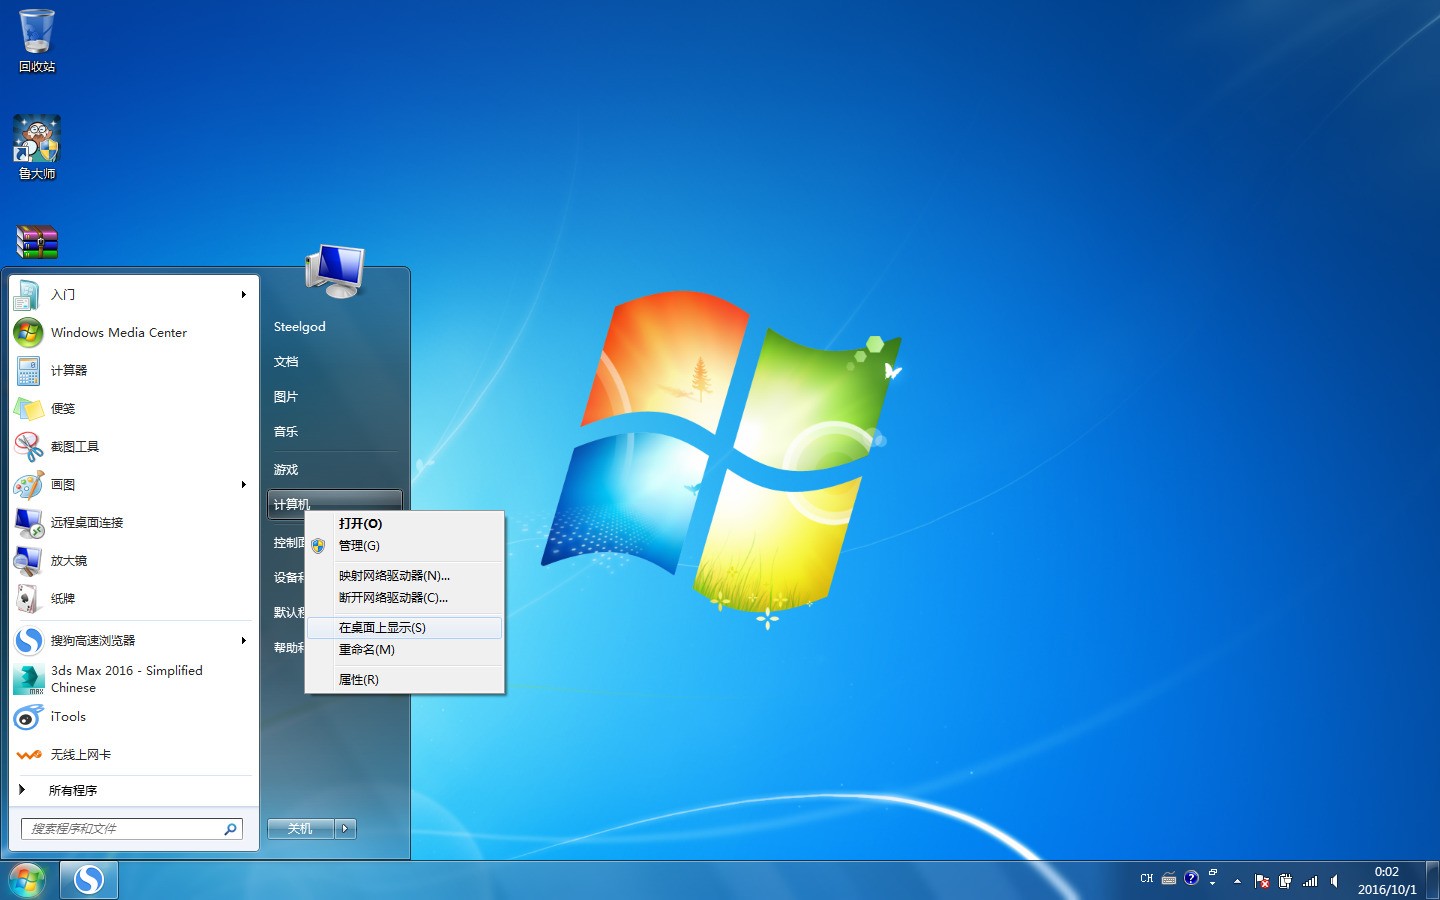The image size is (1440, 900).
Task: Select 重命名(M) from the context menu
Action: pyautogui.click(x=404, y=649)
